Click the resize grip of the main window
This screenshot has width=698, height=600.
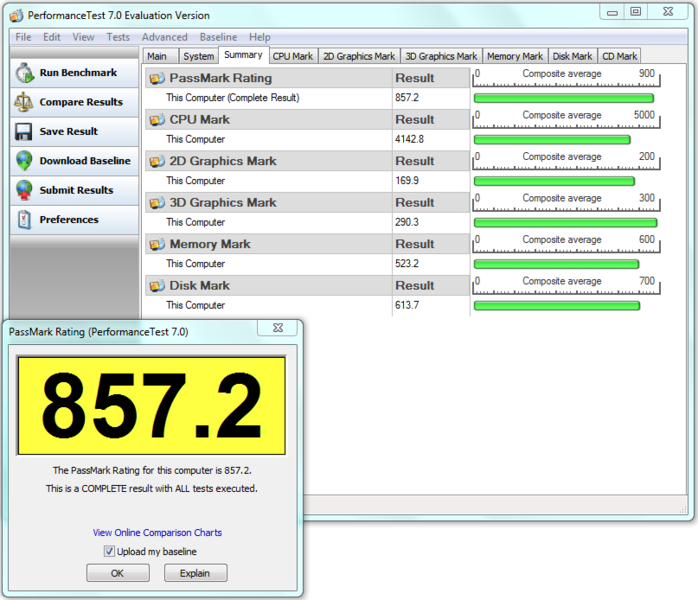pyautogui.click(x=683, y=510)
